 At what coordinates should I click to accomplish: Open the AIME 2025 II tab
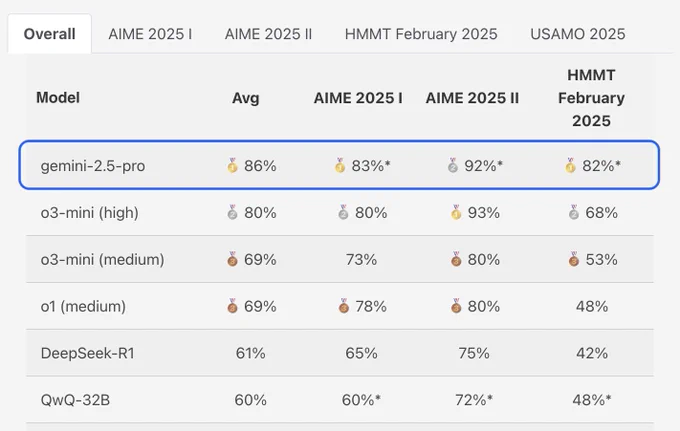tap(268, 34)
